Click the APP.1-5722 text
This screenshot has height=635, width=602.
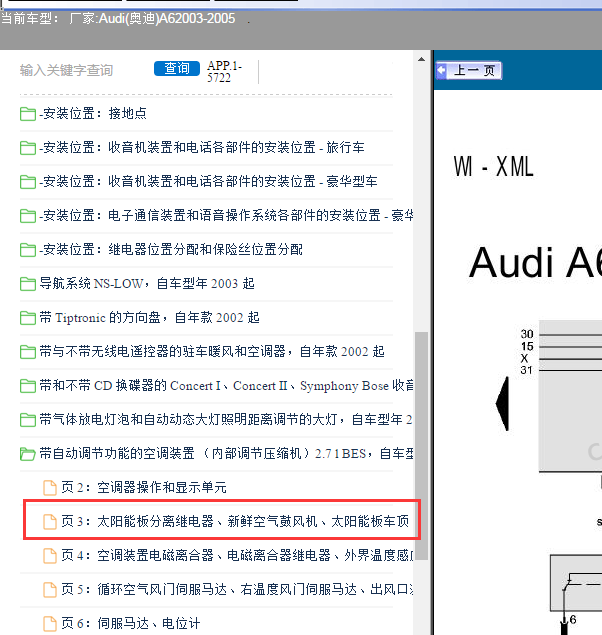(224, 71)
